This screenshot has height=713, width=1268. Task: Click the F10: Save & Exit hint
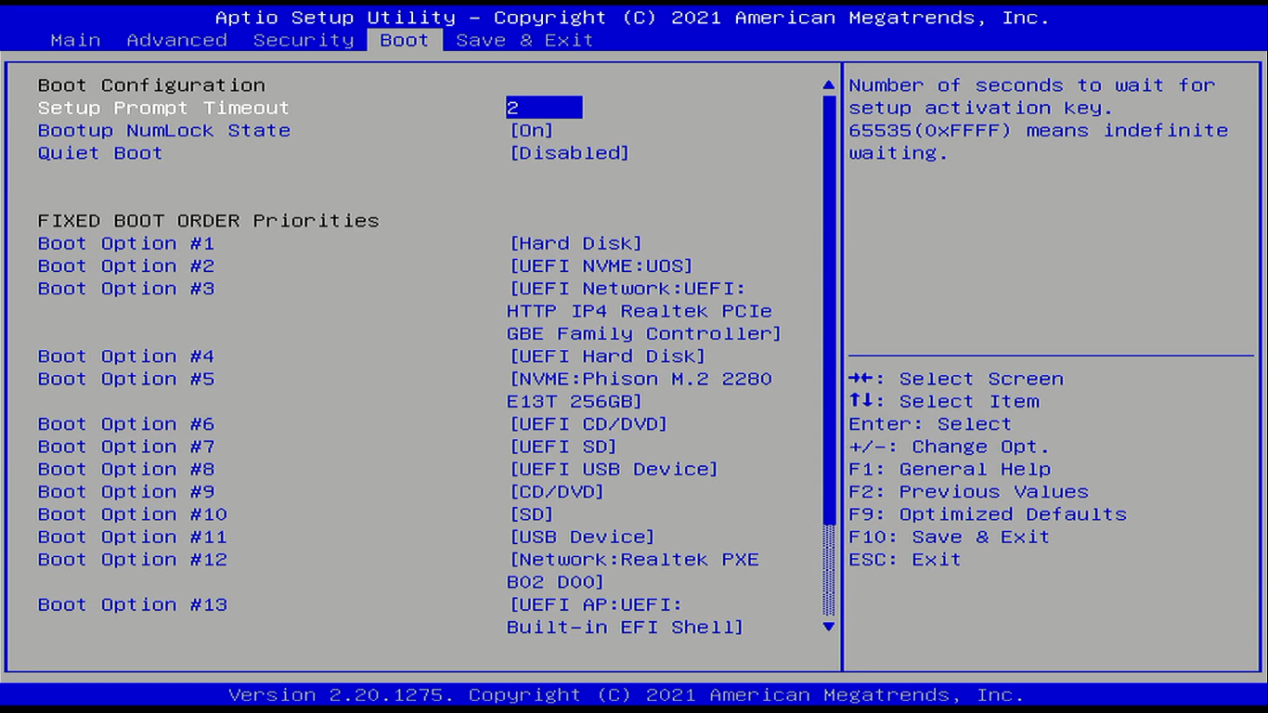coord(949,537)
